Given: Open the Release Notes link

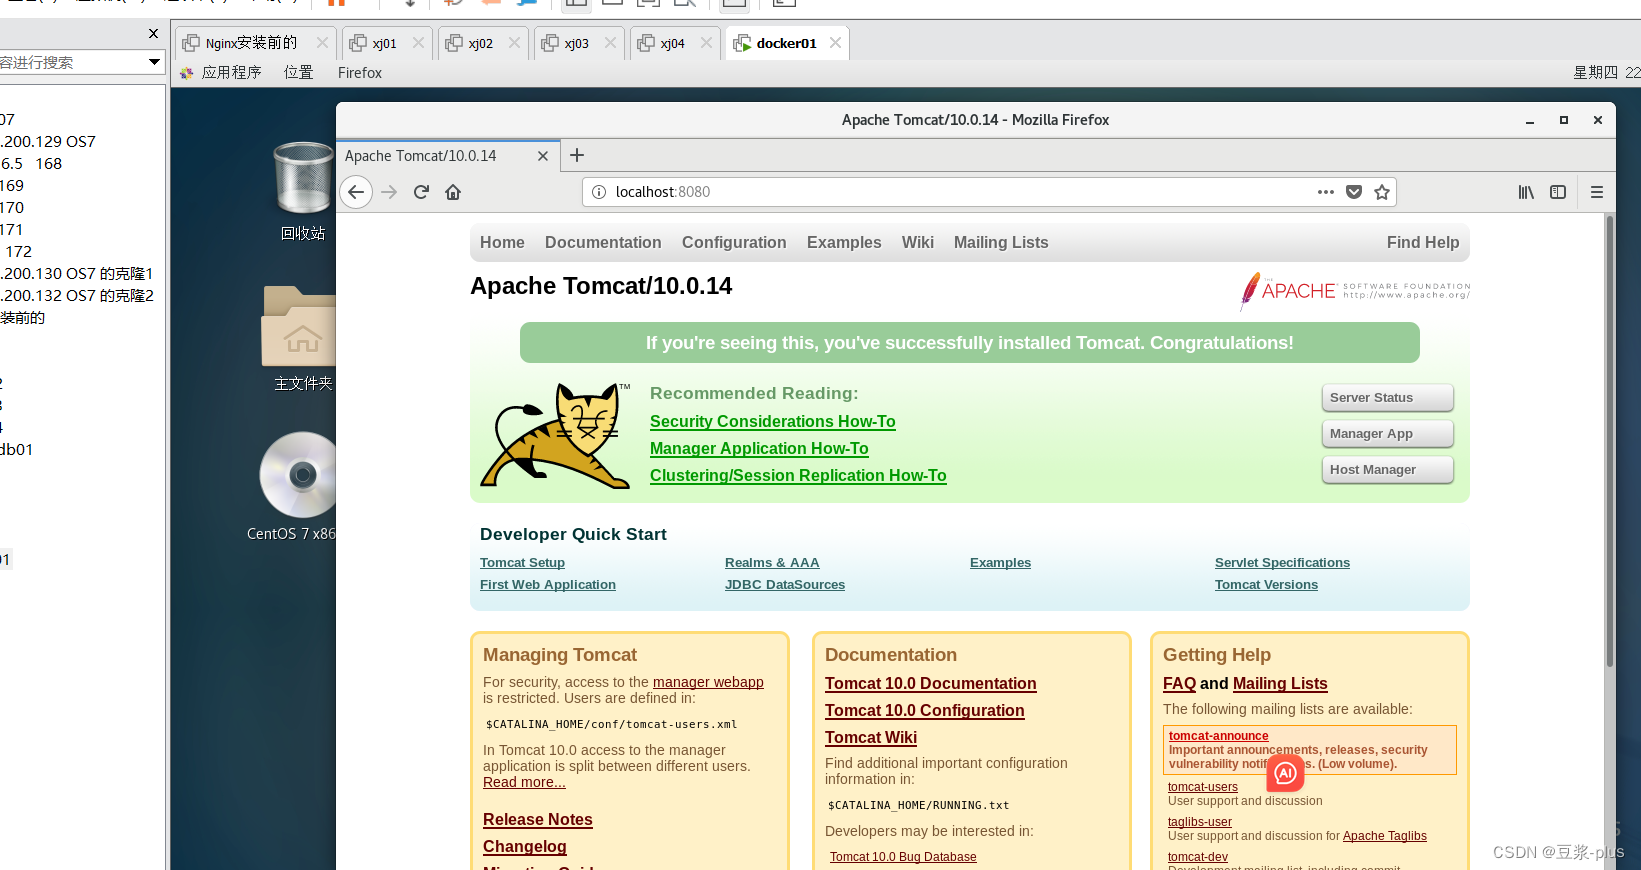Looking at the screenshot, I should [x=538, y=820].
